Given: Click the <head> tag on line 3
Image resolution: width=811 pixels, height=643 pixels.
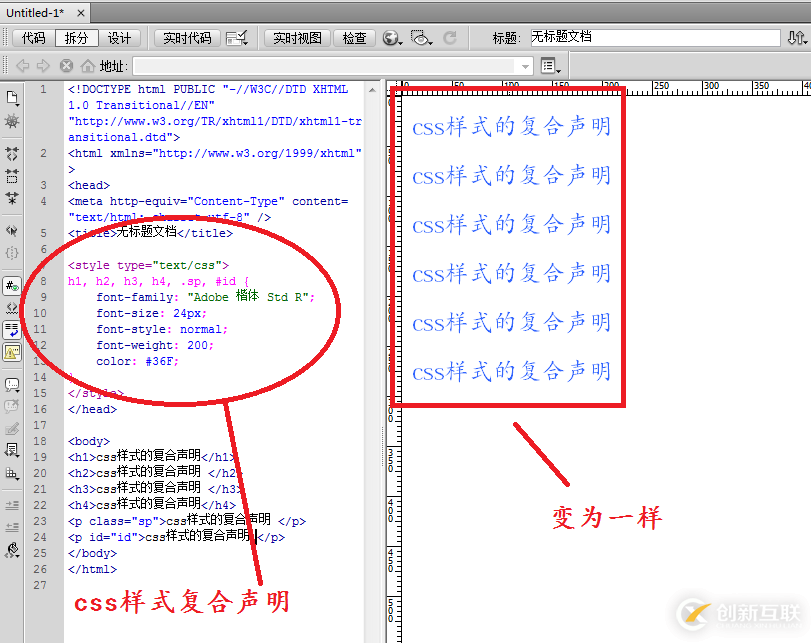Looking at the screenshot, I should point(88,185).
